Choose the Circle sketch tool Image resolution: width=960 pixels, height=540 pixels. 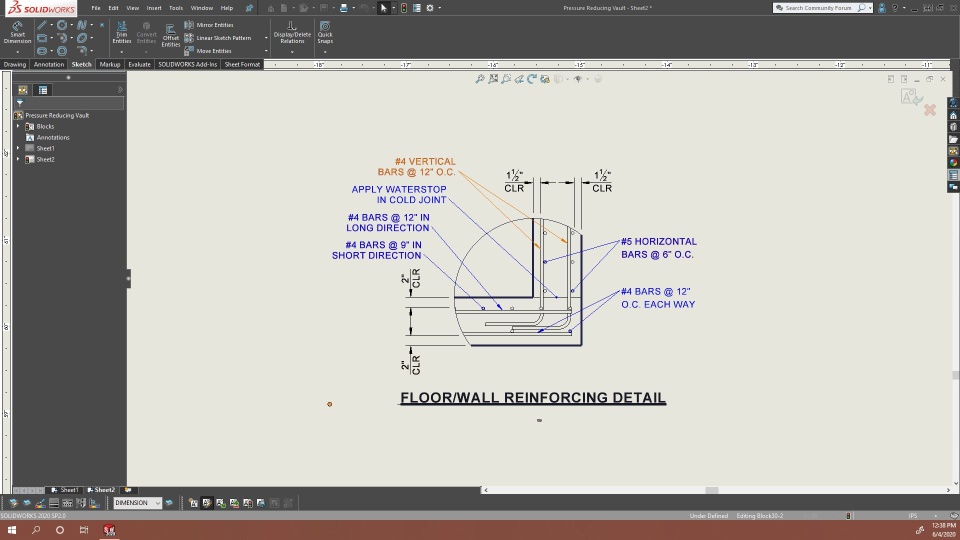pyautogui.click(x=62, y=25)
